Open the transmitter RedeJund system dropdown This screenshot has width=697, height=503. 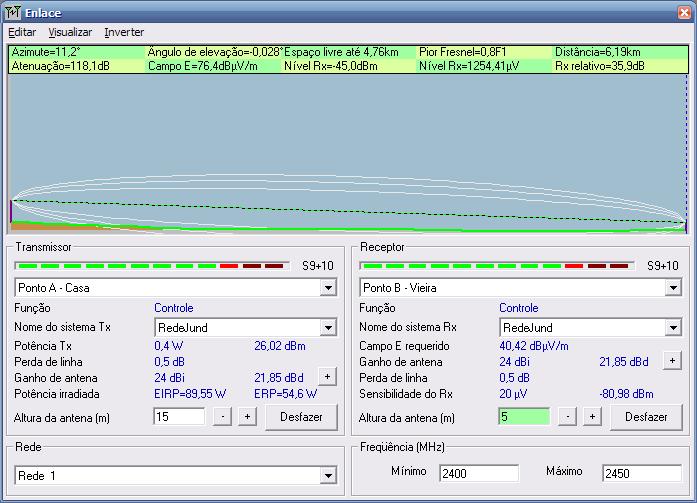(x=328, y=327)
